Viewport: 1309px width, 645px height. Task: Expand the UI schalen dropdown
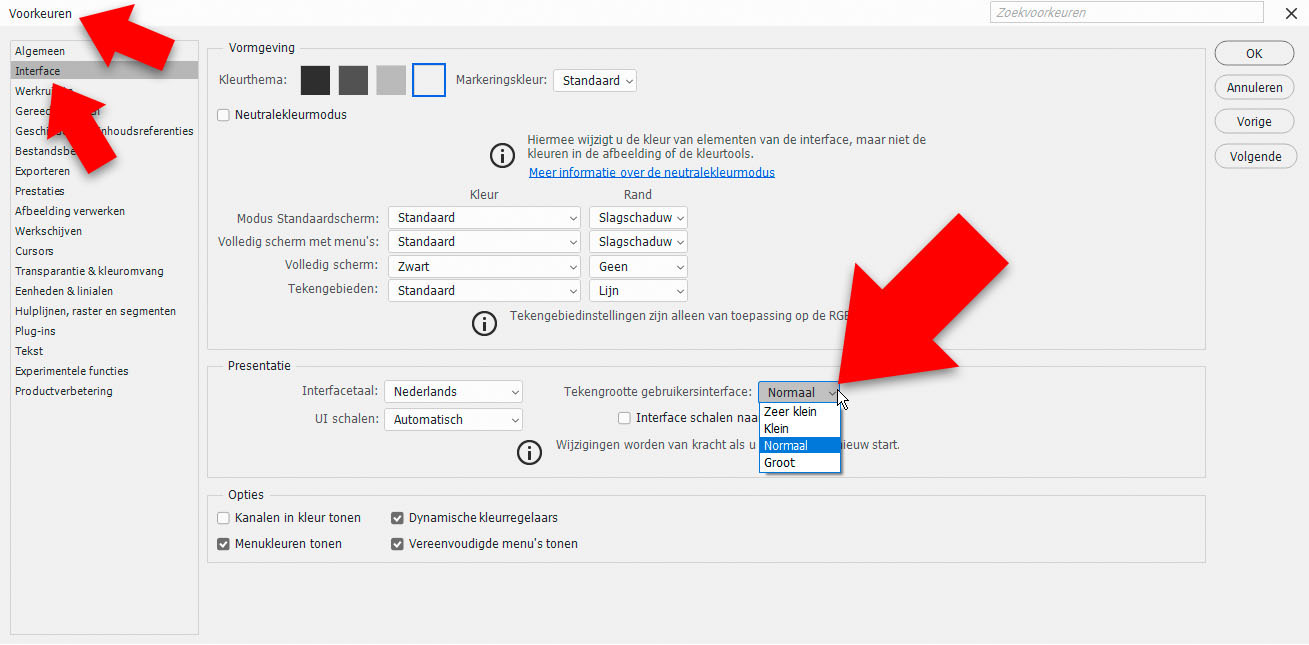(453, 420)
